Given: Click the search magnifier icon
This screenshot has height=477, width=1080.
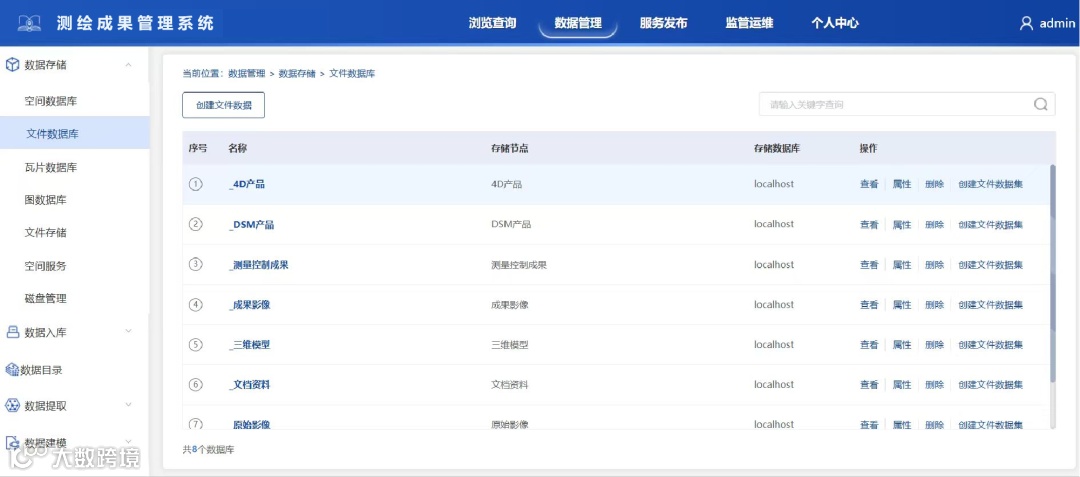Looking at the screenshot, I should pyautogui.click(x=1041, y=105).
